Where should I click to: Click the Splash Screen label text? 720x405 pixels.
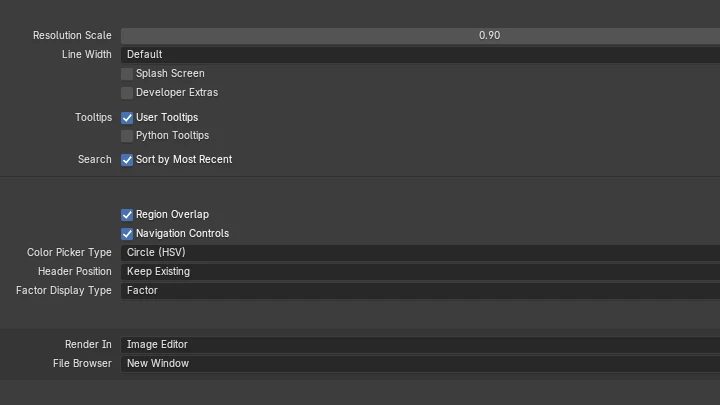point(170,73)
